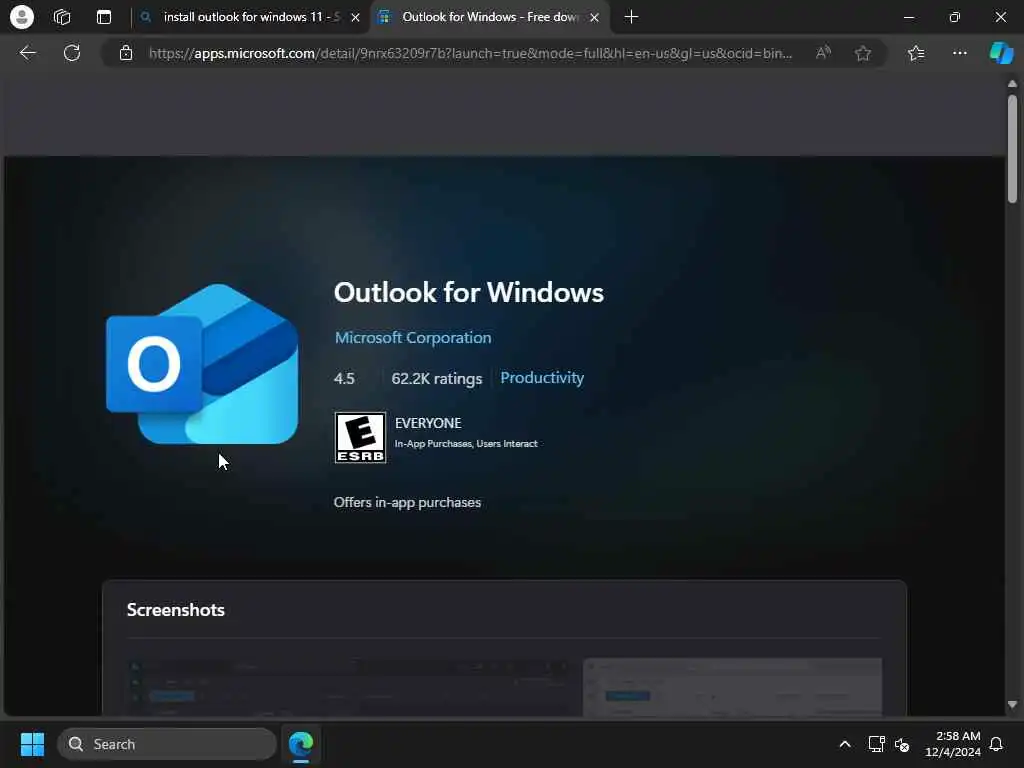Open the Microsoft Corporation publisher link

413,338
